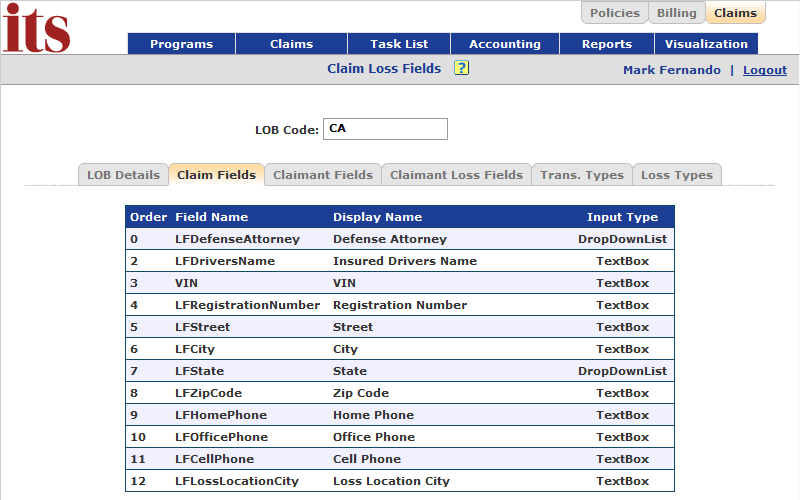Viewport: 800px width, 500px height.
Task: Click order number 0 cell
Action: (x=134, y=239)
